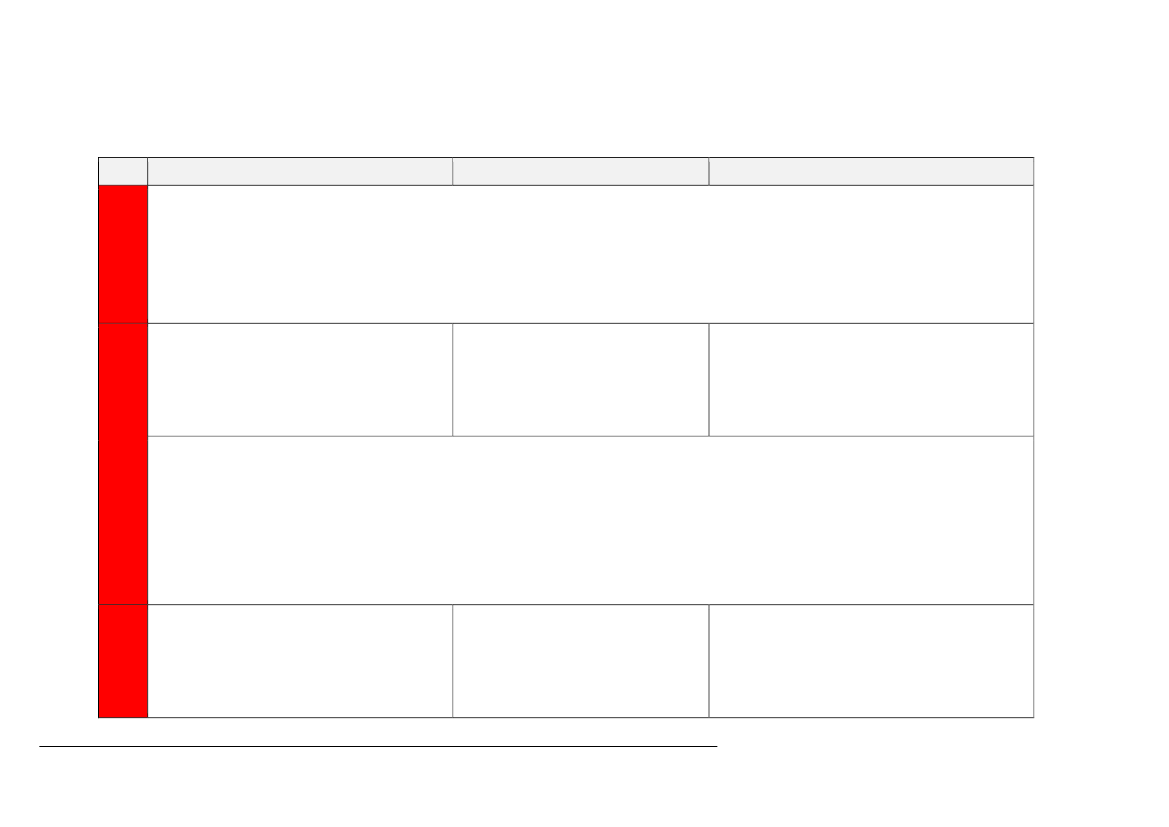Select the second red cell from top

(123, 380)
